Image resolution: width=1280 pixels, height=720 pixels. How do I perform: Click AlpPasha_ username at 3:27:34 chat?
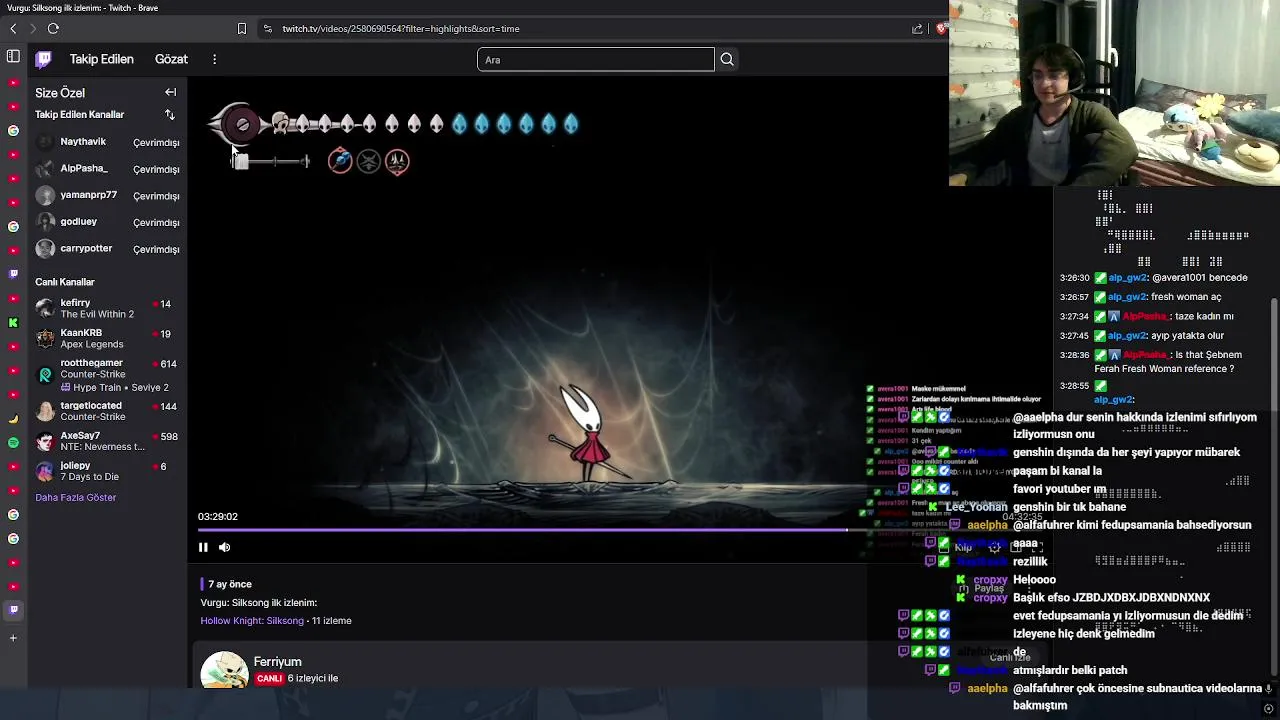[1146, 316]
